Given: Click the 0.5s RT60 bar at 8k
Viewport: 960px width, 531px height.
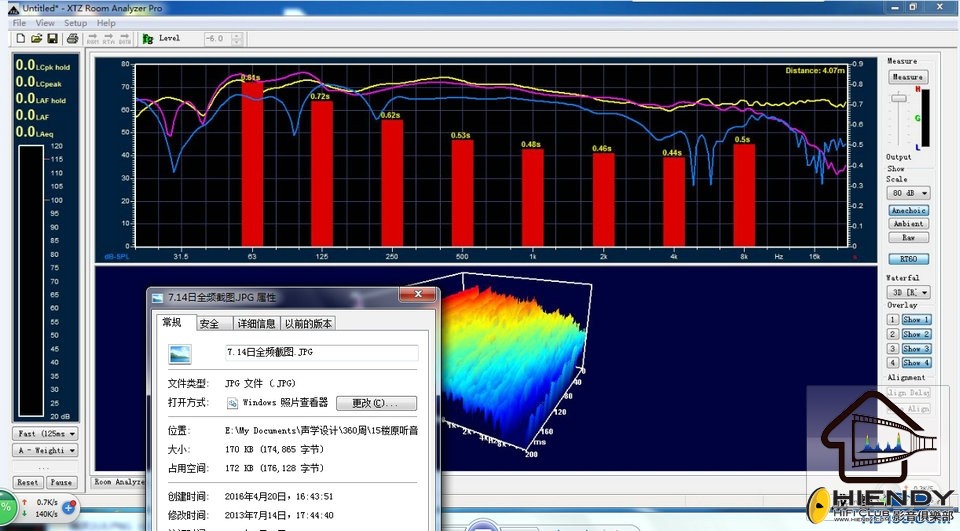Looking at the screenshot, I should (x=744, y=195).
